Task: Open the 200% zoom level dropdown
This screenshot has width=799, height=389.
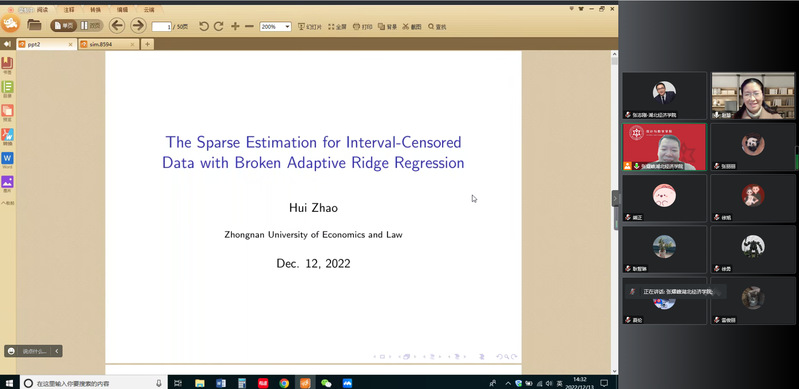Action: [x=275, y=27]
